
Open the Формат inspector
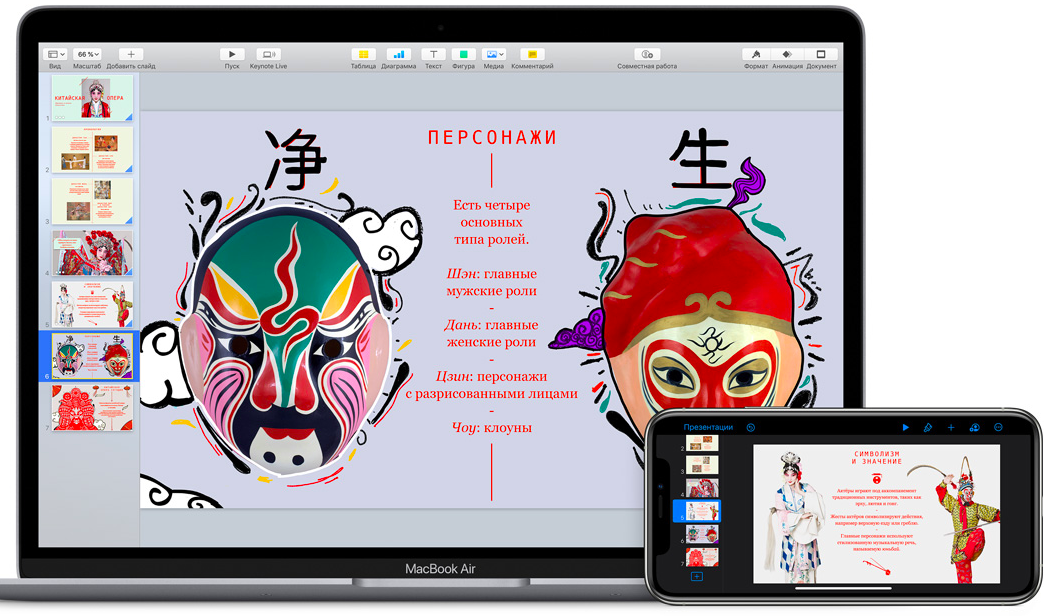click(756, 54)
